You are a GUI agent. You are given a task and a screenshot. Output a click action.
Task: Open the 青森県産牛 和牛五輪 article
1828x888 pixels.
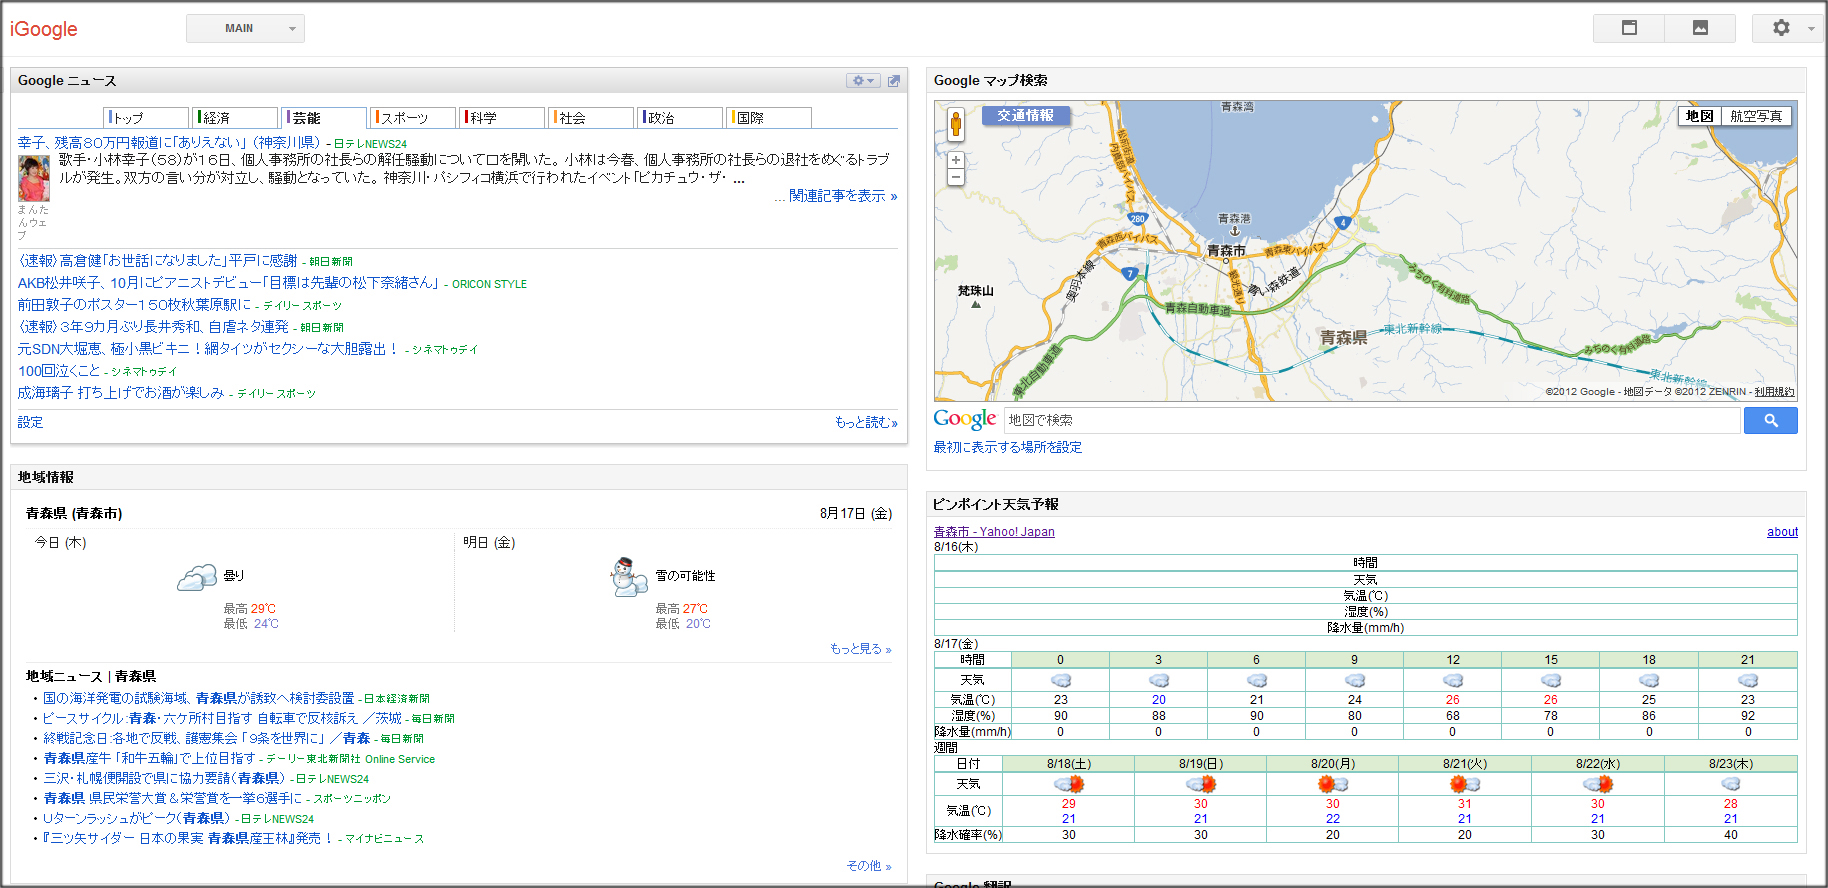149,758
